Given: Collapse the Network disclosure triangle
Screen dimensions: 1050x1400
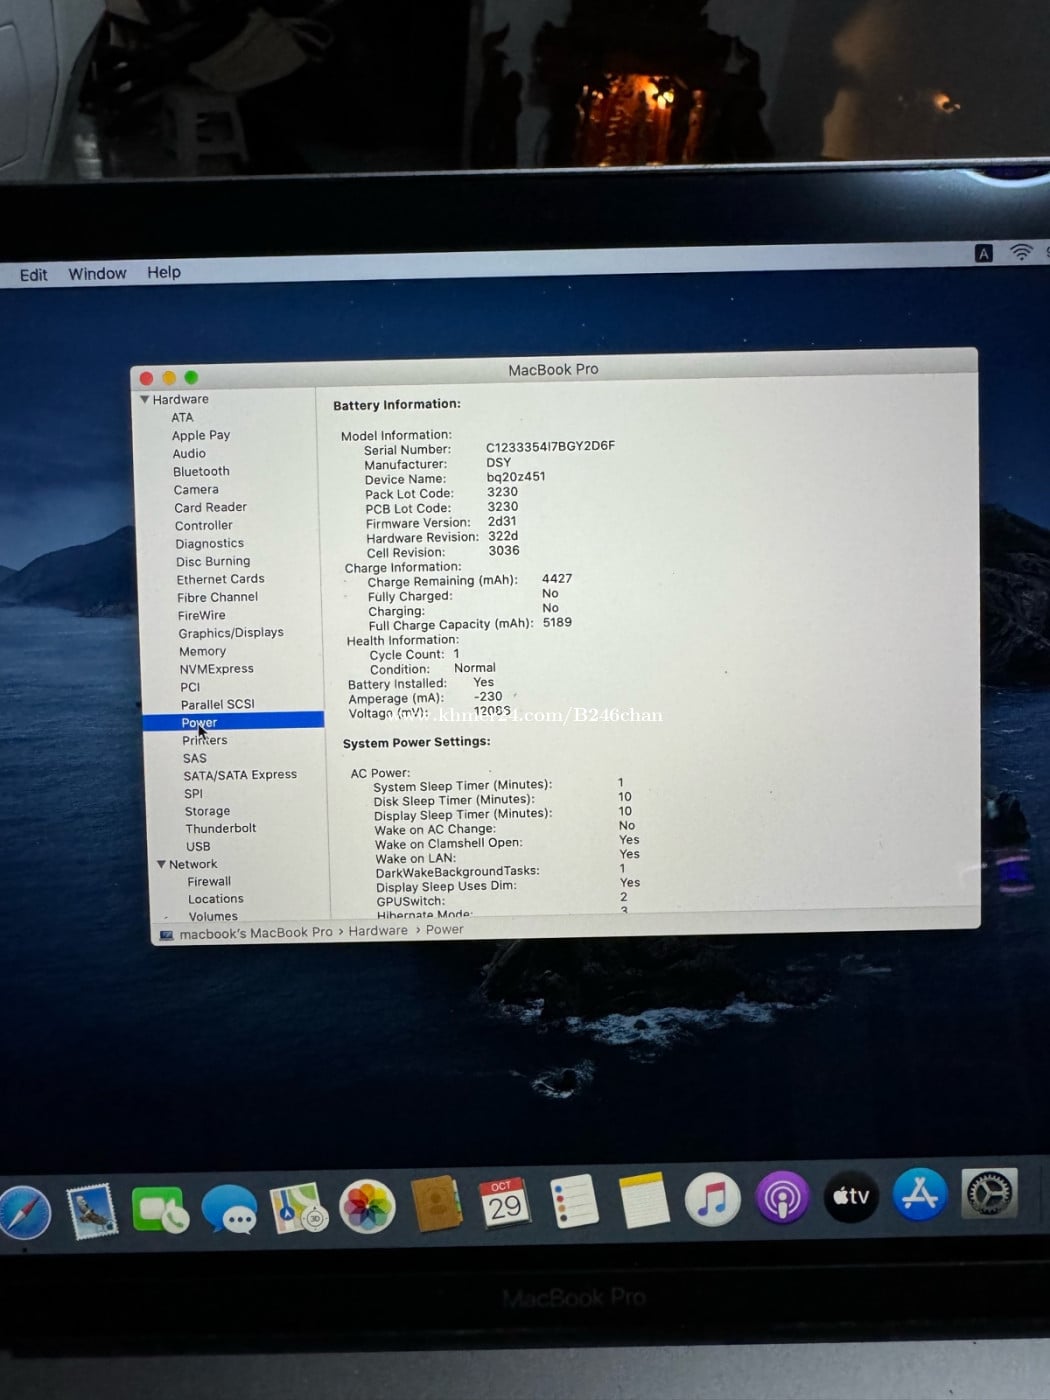Looking at the screenshot, I should coord(162,864).
